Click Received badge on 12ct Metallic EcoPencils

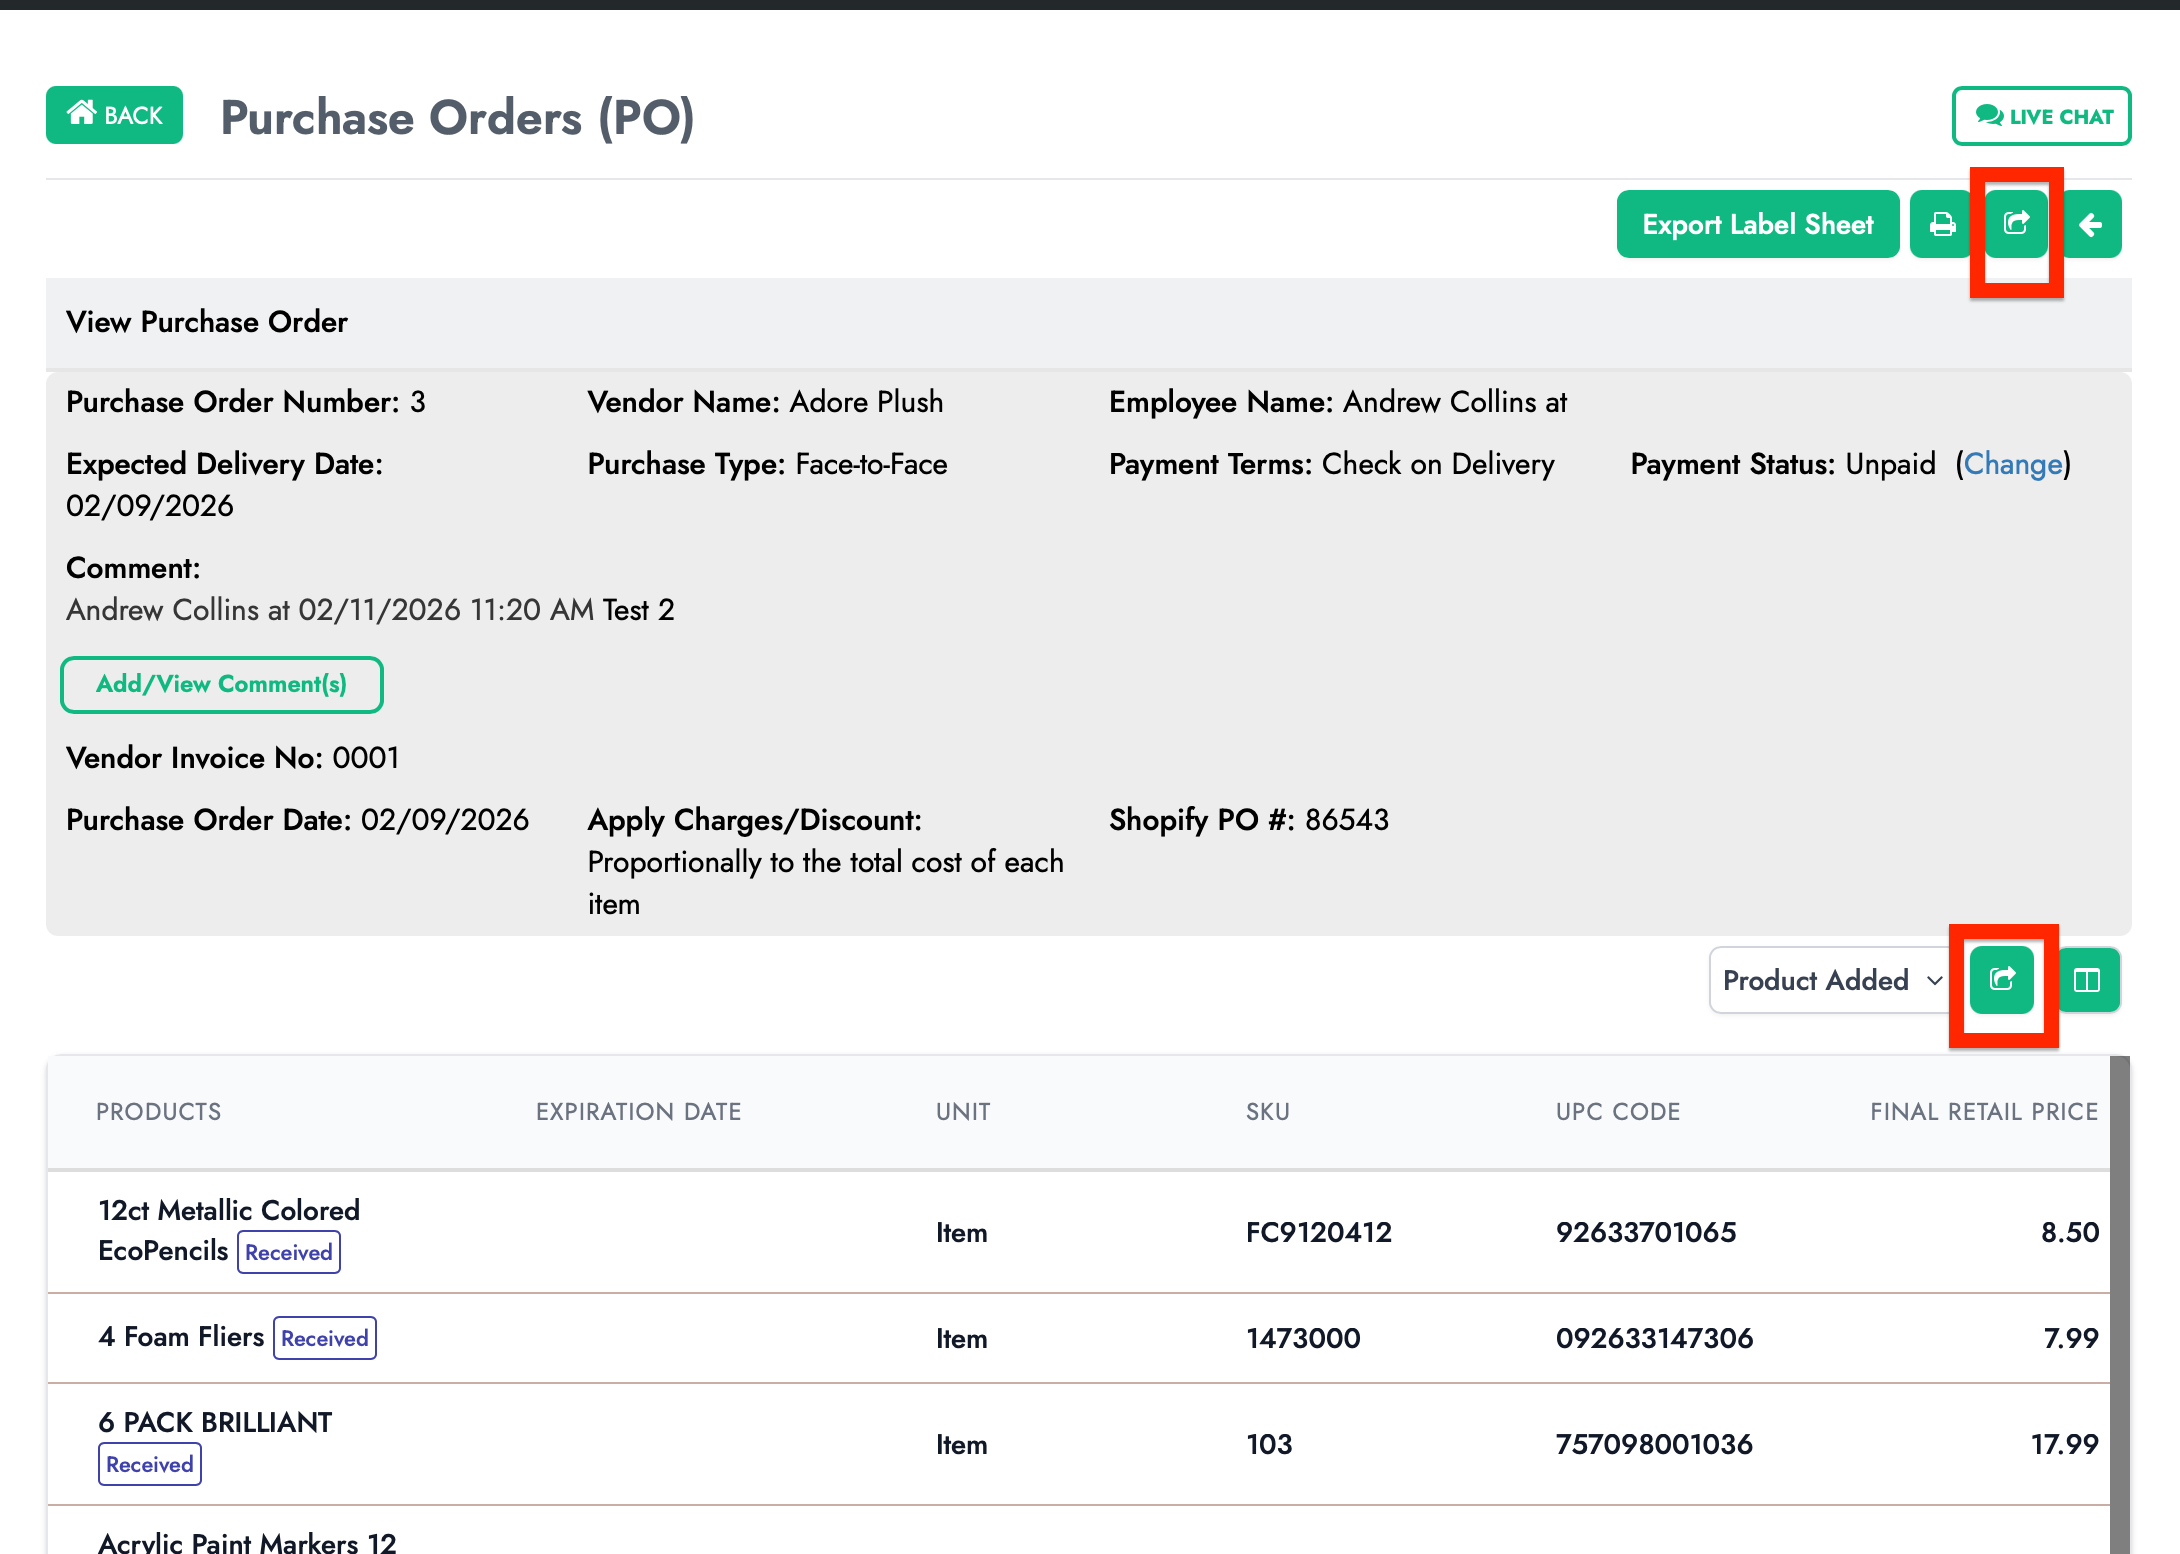288,1252
